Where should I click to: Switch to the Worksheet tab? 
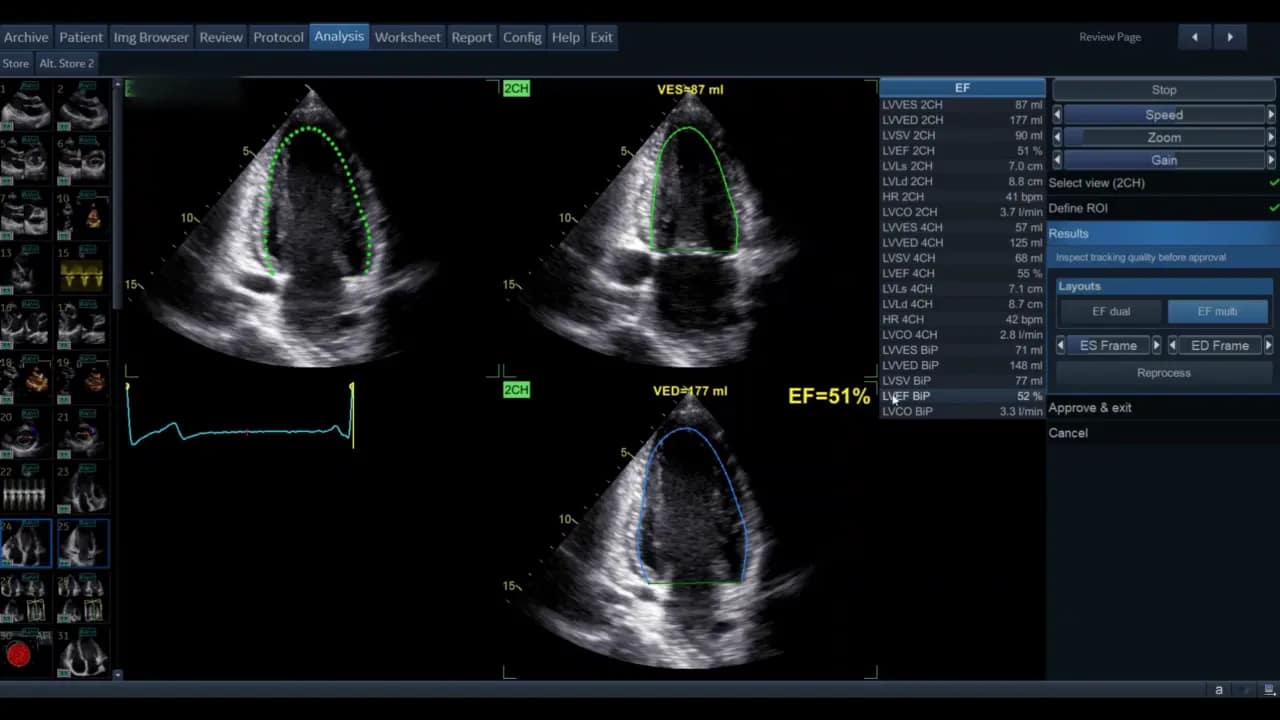(407, 37)
